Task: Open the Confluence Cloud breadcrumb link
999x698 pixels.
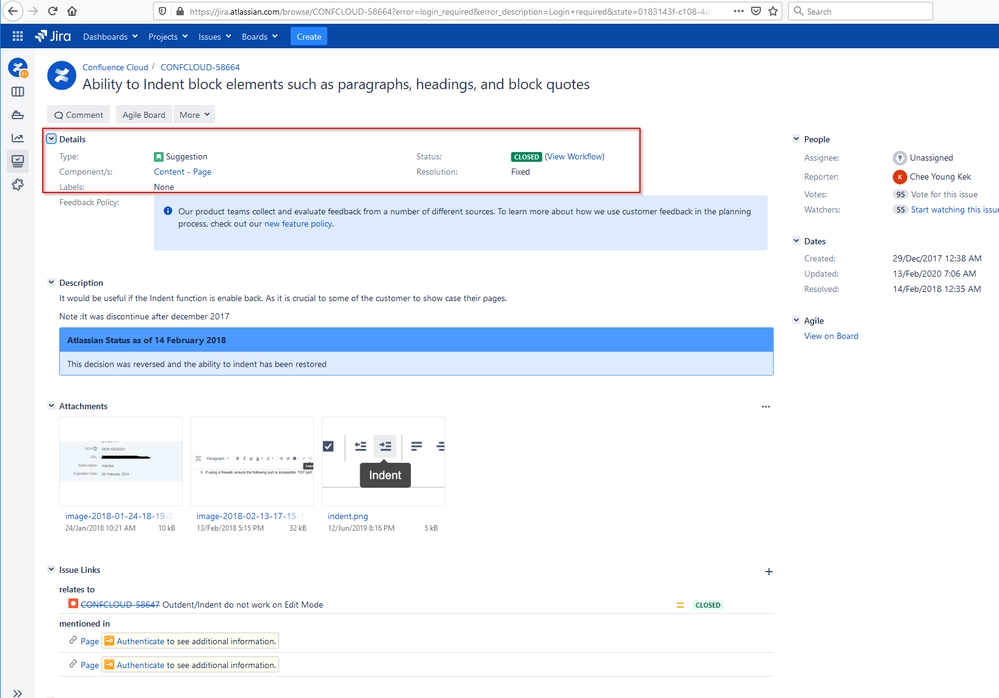Action: [115, 67]
